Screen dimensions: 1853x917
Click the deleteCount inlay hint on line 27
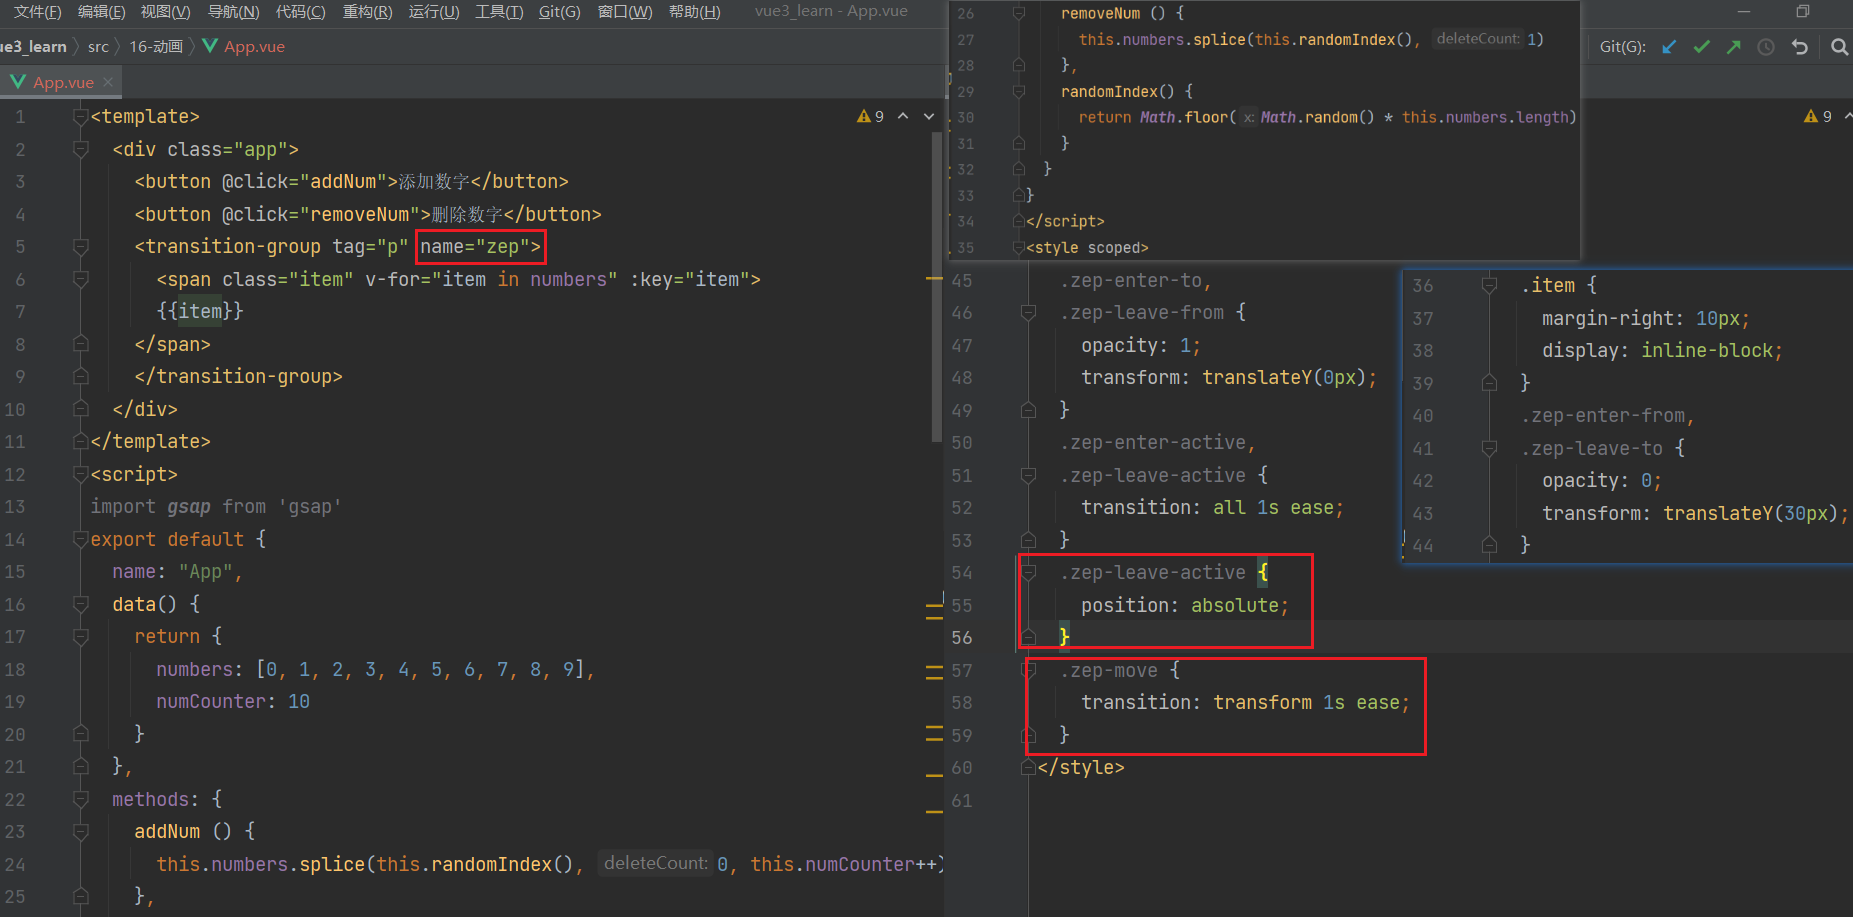[1478, 39]
